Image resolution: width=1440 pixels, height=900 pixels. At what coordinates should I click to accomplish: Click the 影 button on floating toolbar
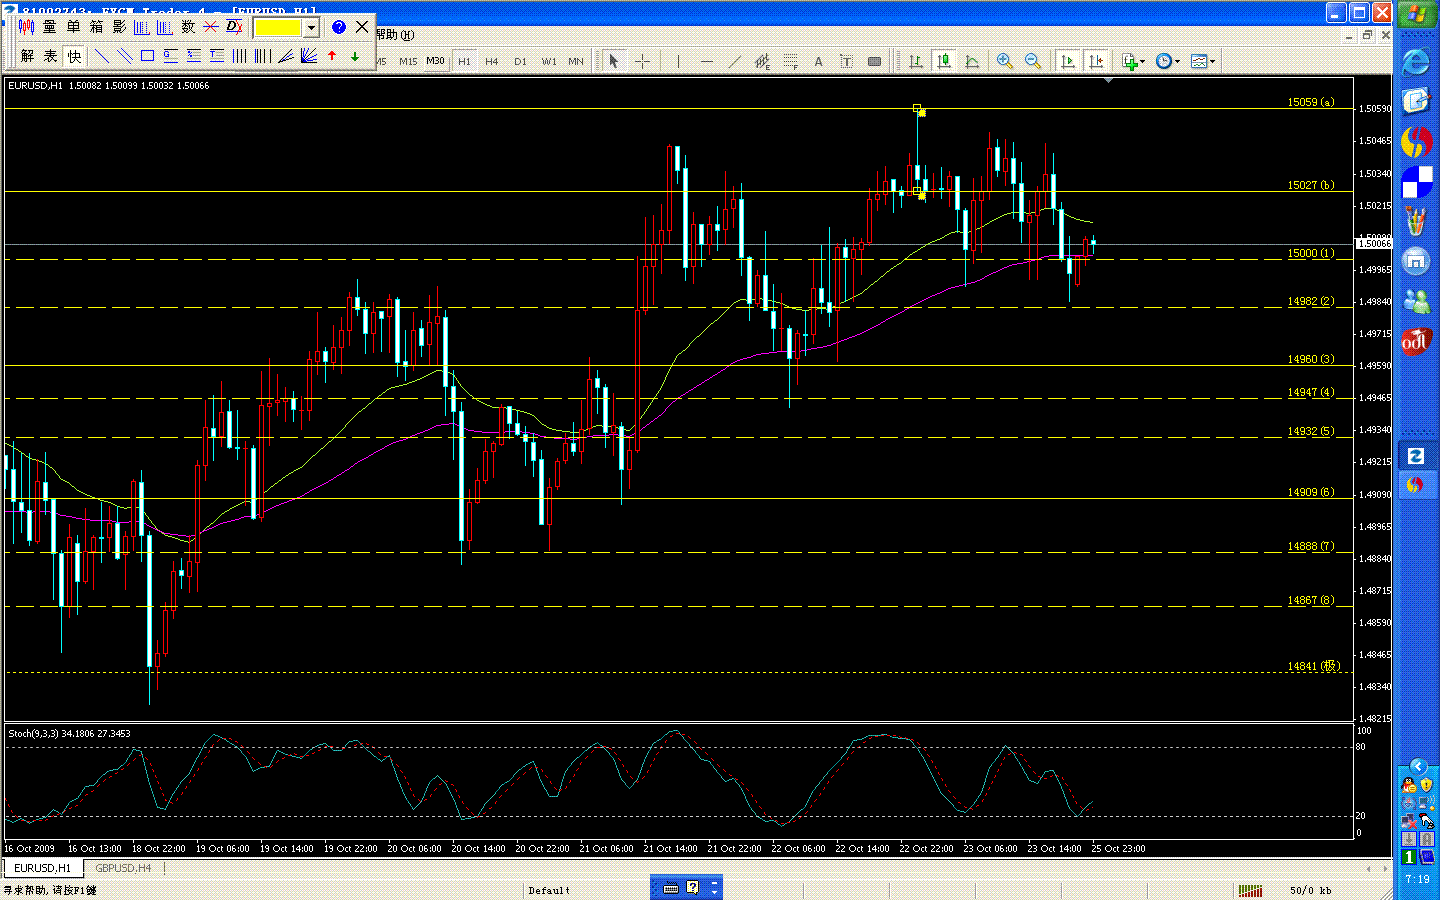119,27
